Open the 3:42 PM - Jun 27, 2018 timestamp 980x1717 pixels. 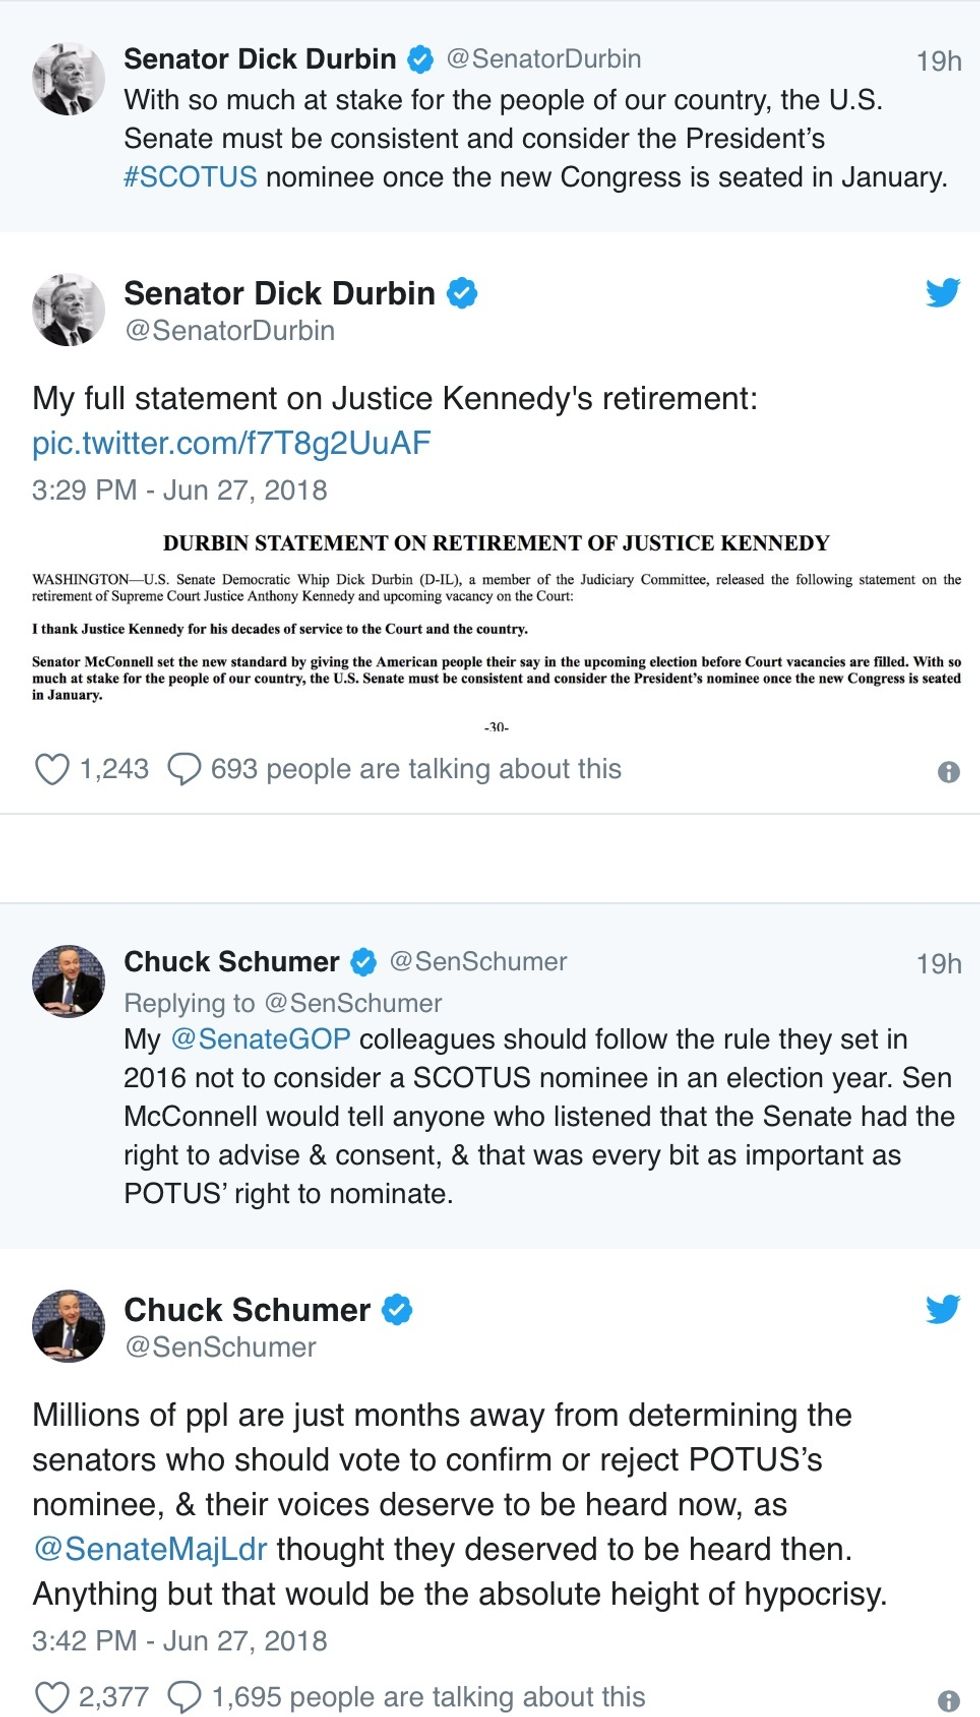pyautogui.click(x=179, y=1641)
